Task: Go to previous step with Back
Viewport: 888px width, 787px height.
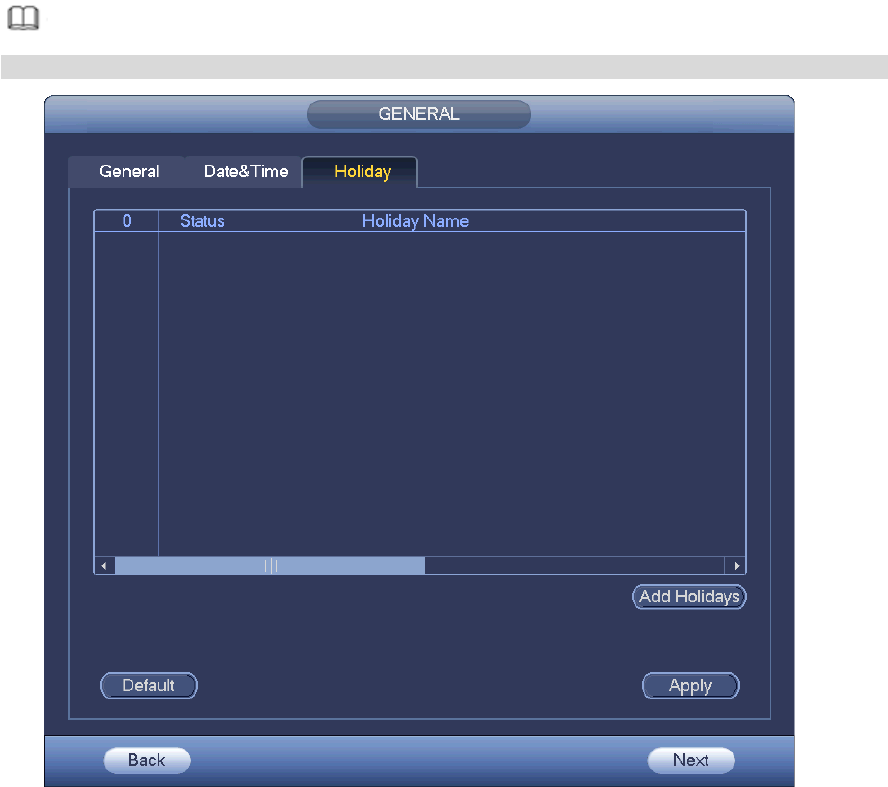Action: 147,760
